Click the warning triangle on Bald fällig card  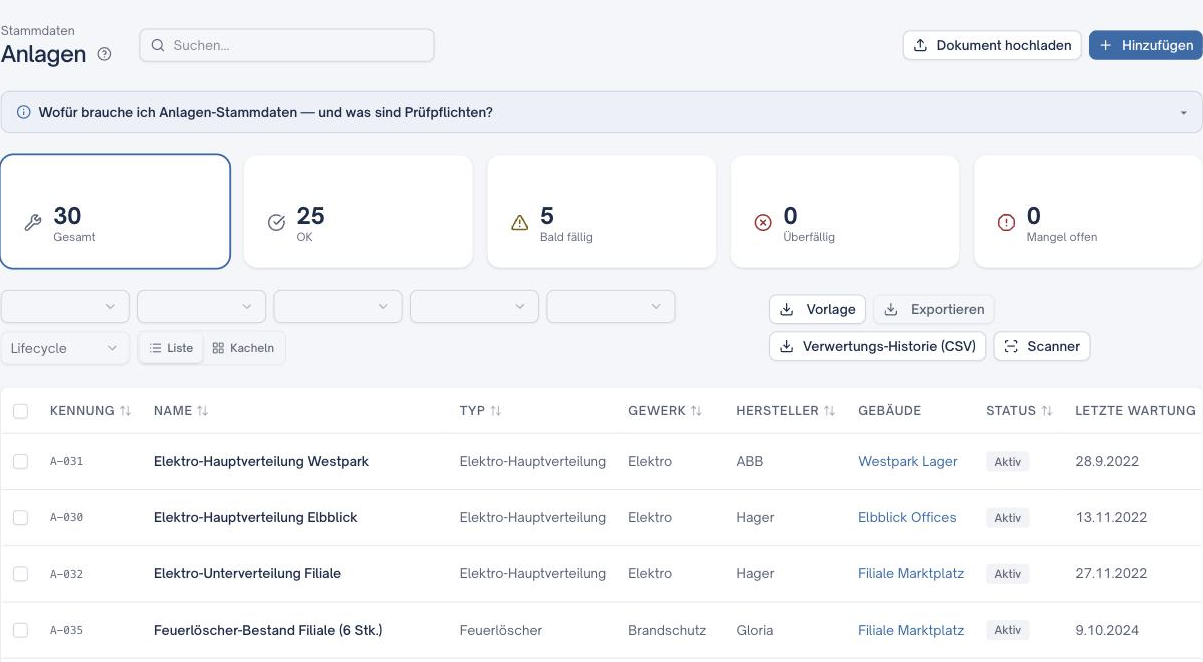pyautogui.click(x=519, y=223)
